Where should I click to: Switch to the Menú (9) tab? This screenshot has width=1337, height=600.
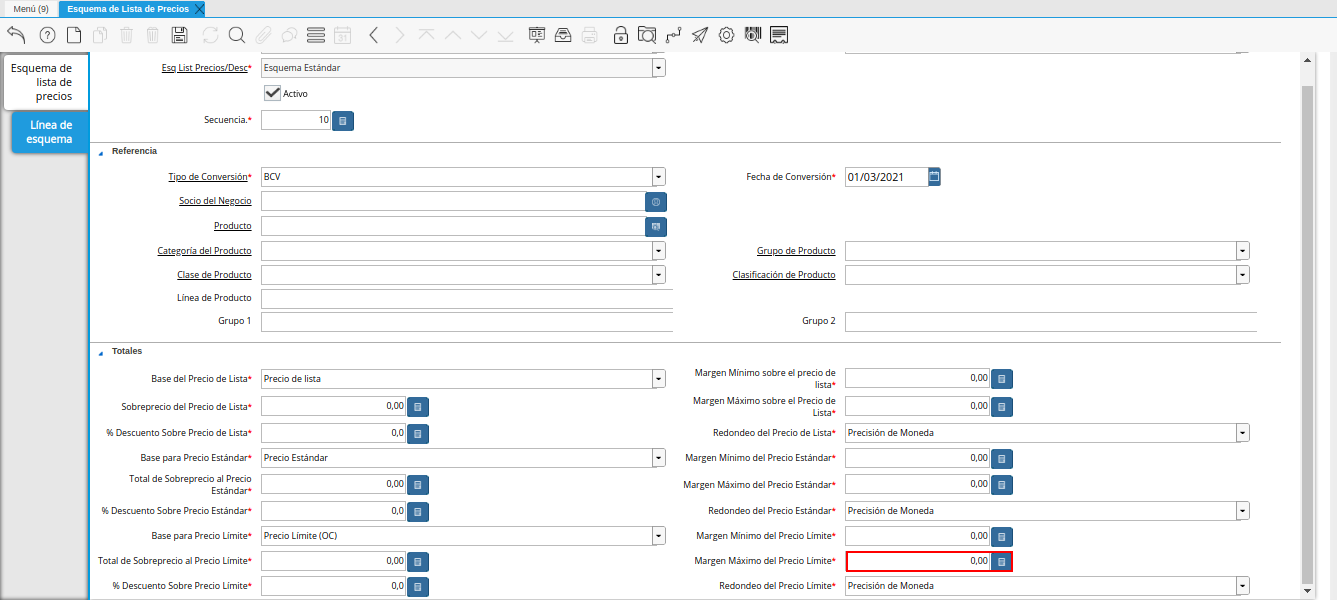click(x=30, y=9)
